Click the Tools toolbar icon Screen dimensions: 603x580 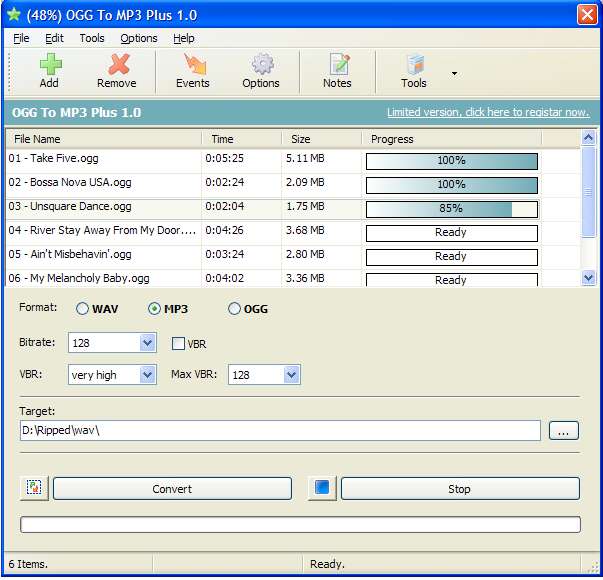pos(415,64)
